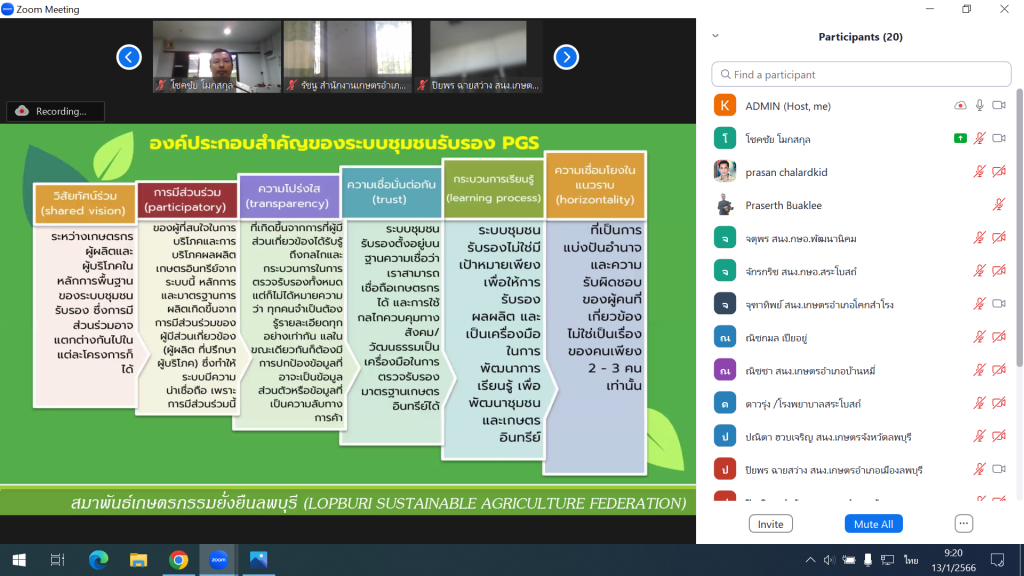Toggle ADMIN's video camera in participant list
The image size is (1024, 576).
pyautogui.click(x=998, y=106)
